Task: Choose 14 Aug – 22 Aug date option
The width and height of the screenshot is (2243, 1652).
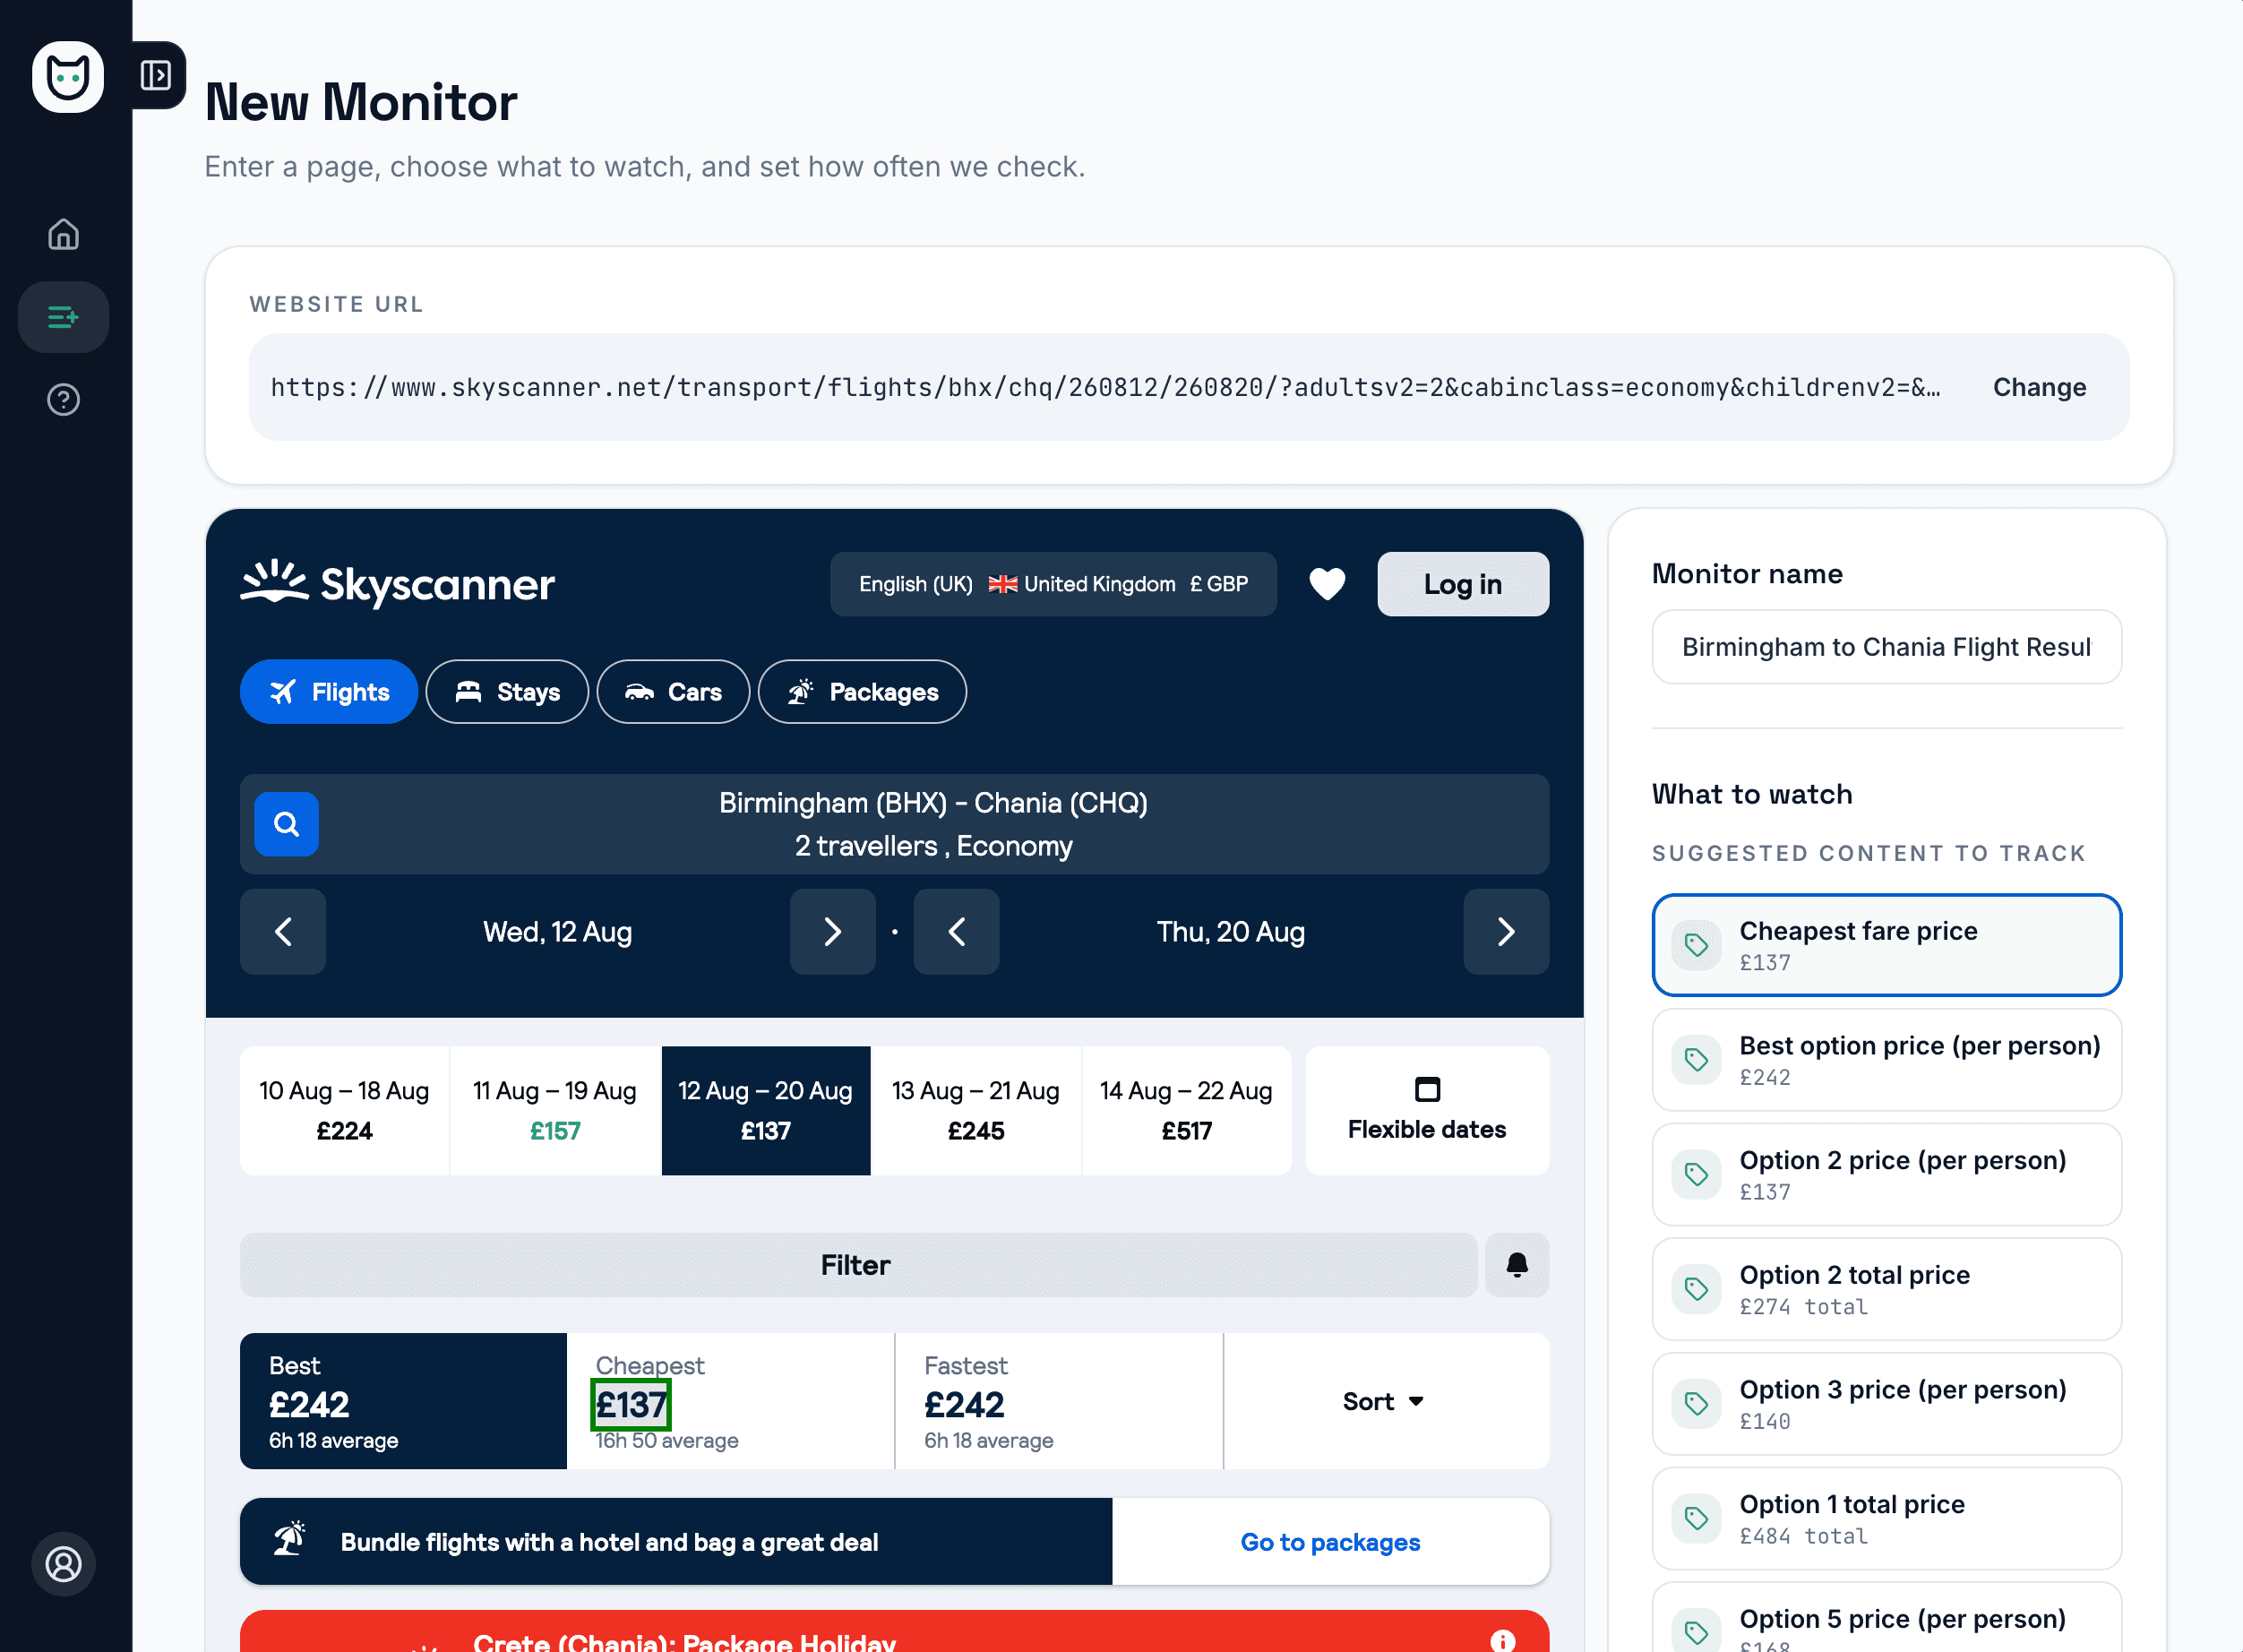Action: (1186, 1111)
